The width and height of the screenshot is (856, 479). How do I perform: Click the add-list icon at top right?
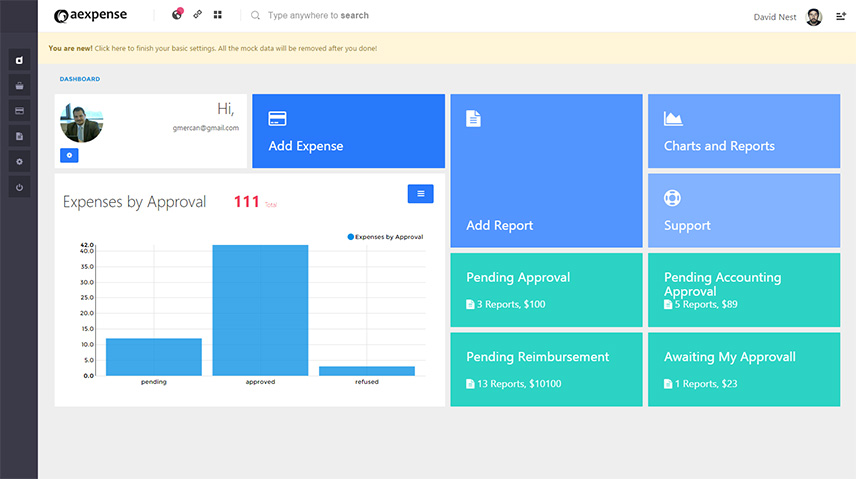840,16
